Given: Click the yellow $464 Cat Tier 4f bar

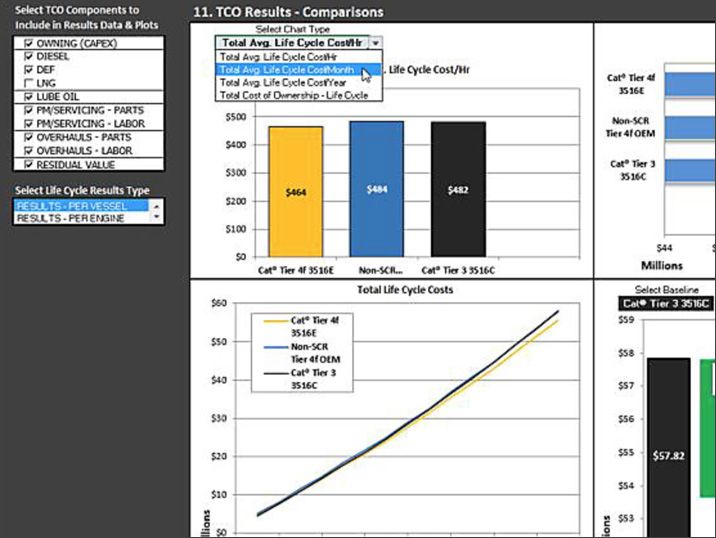Looking at the screenshot, I should [295, 190].
